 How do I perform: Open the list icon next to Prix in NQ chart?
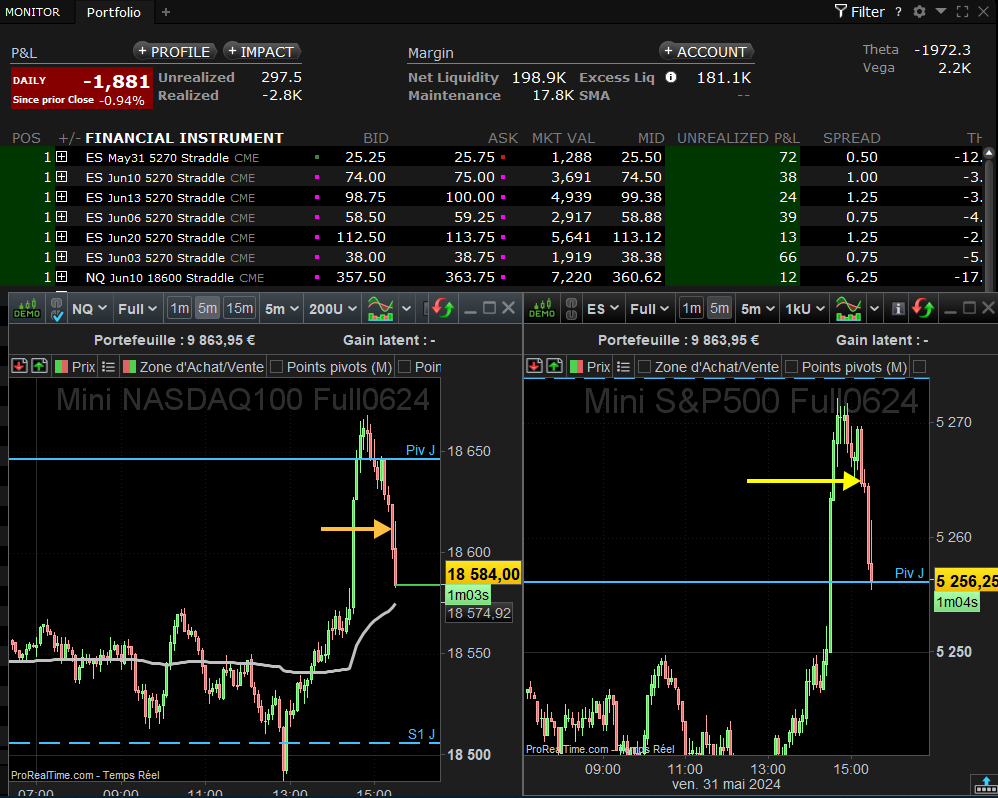[x=108, y=367]
